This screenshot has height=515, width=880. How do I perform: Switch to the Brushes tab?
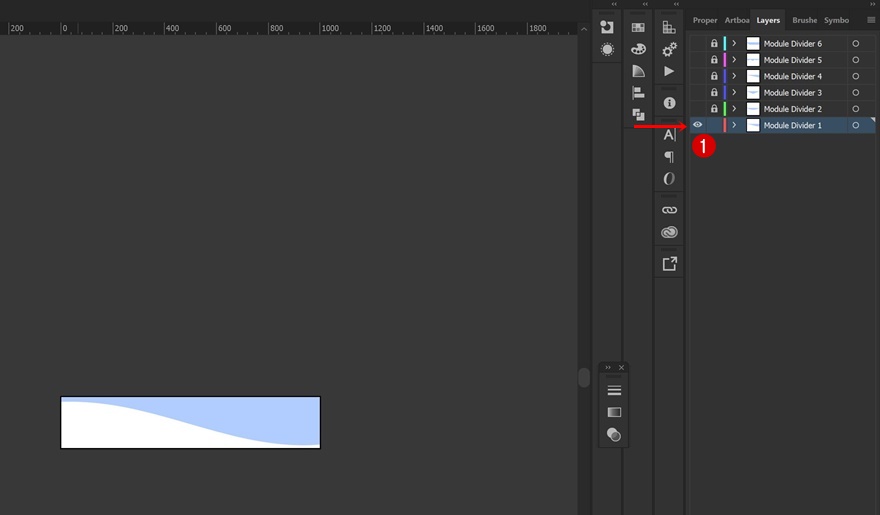click(x=804, y=20)
